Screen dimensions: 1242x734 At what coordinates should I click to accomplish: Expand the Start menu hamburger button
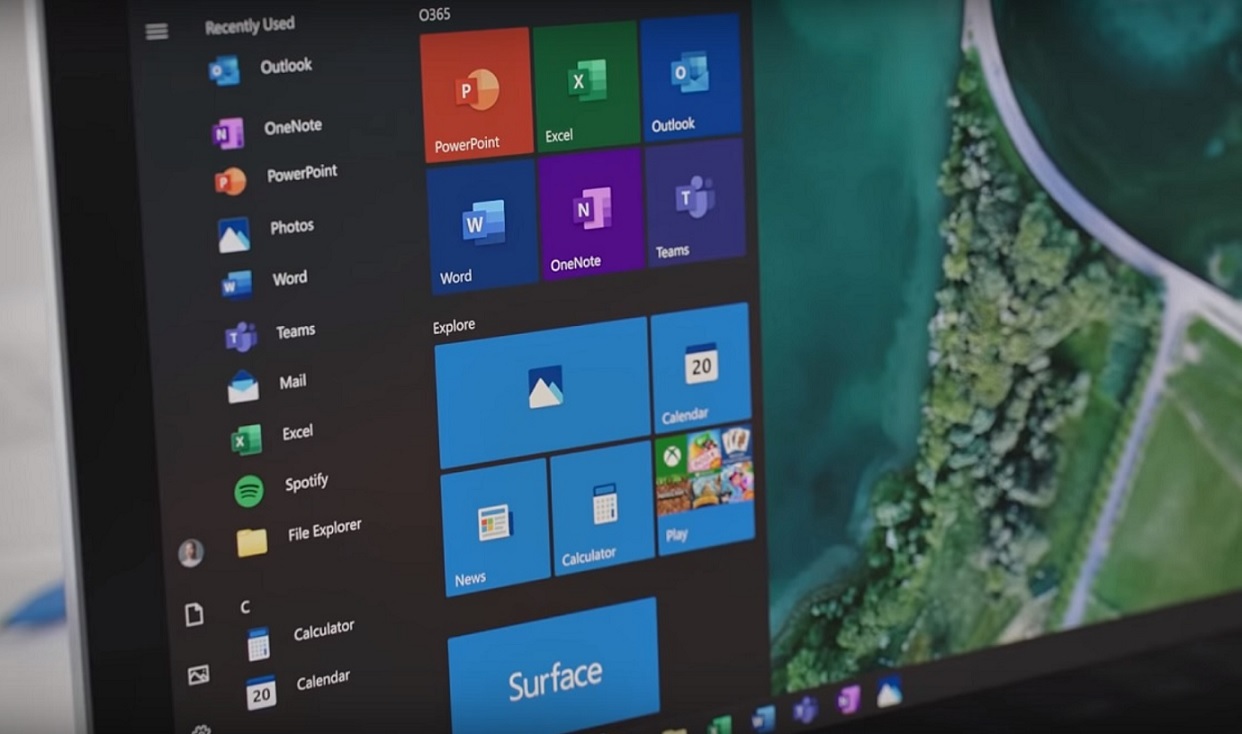(156, 32)
